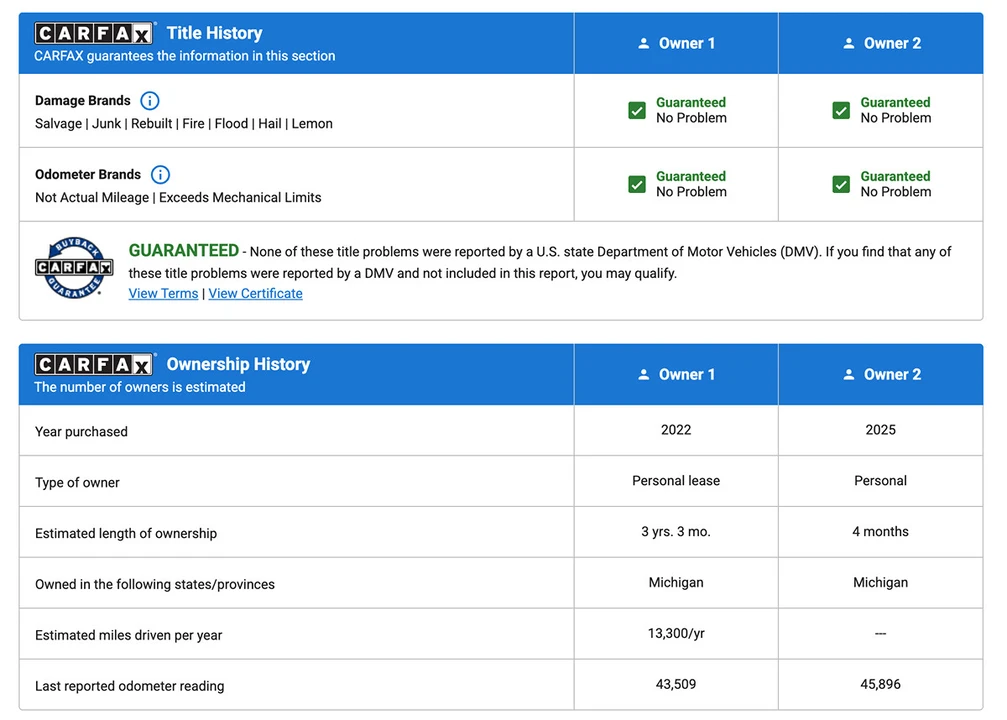Click the CARFAX Buyback Guarantee badge

point(74,268)
